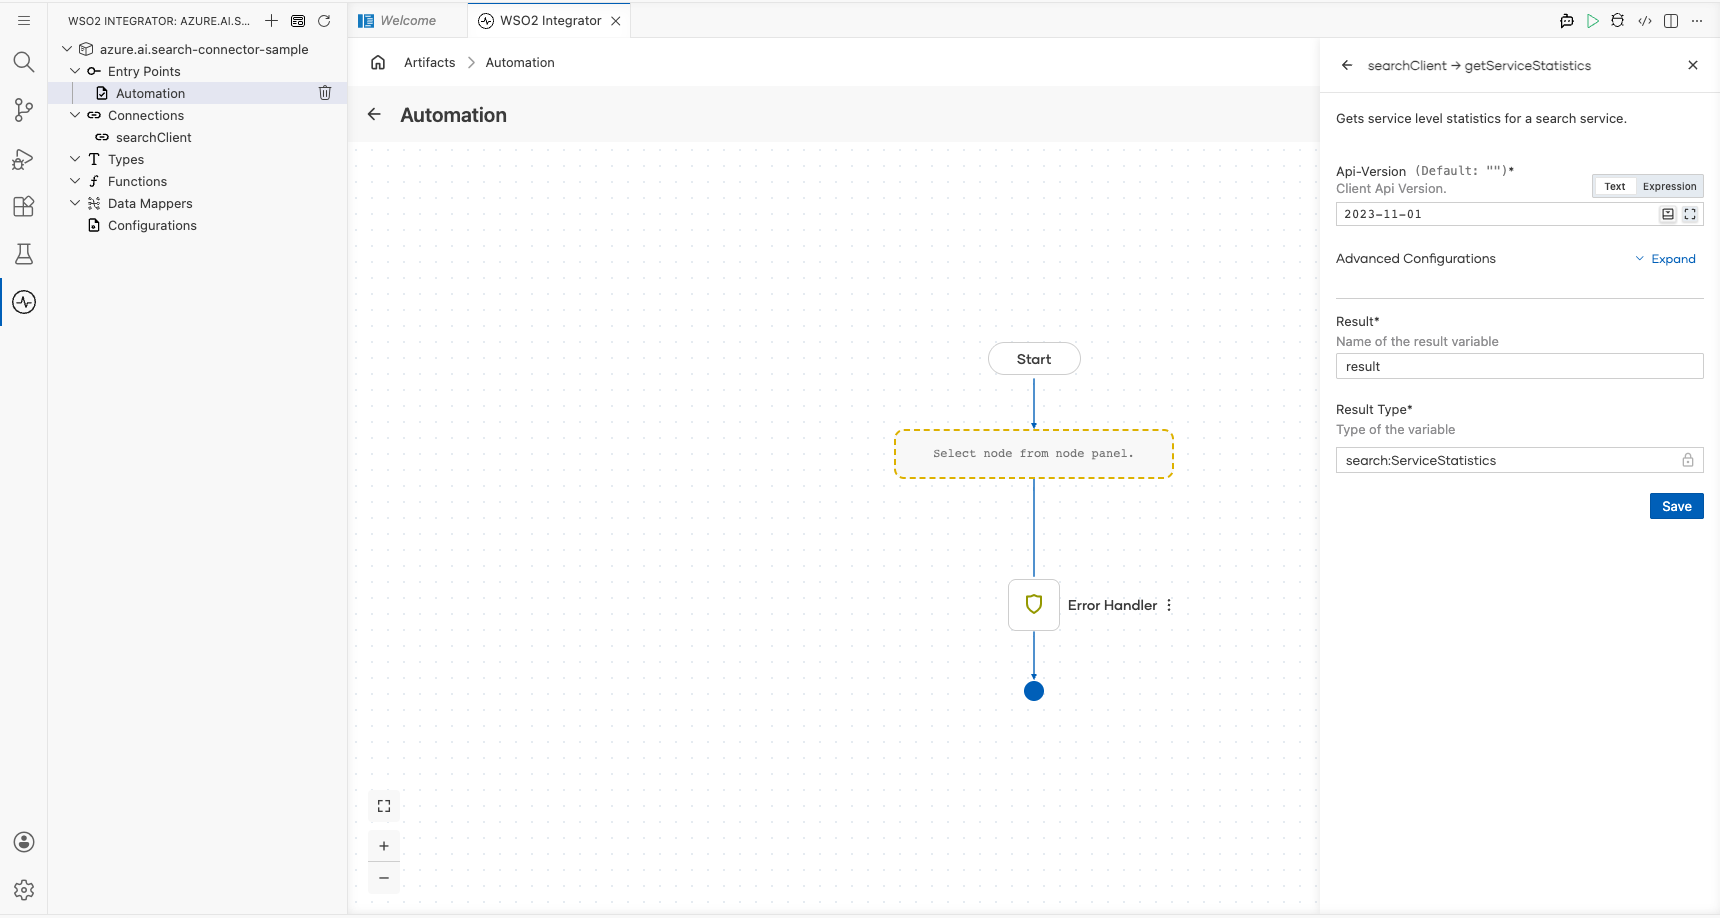Expand the Data Mappers node
This screenshot has height=918, width=1720.
[75, 203]
